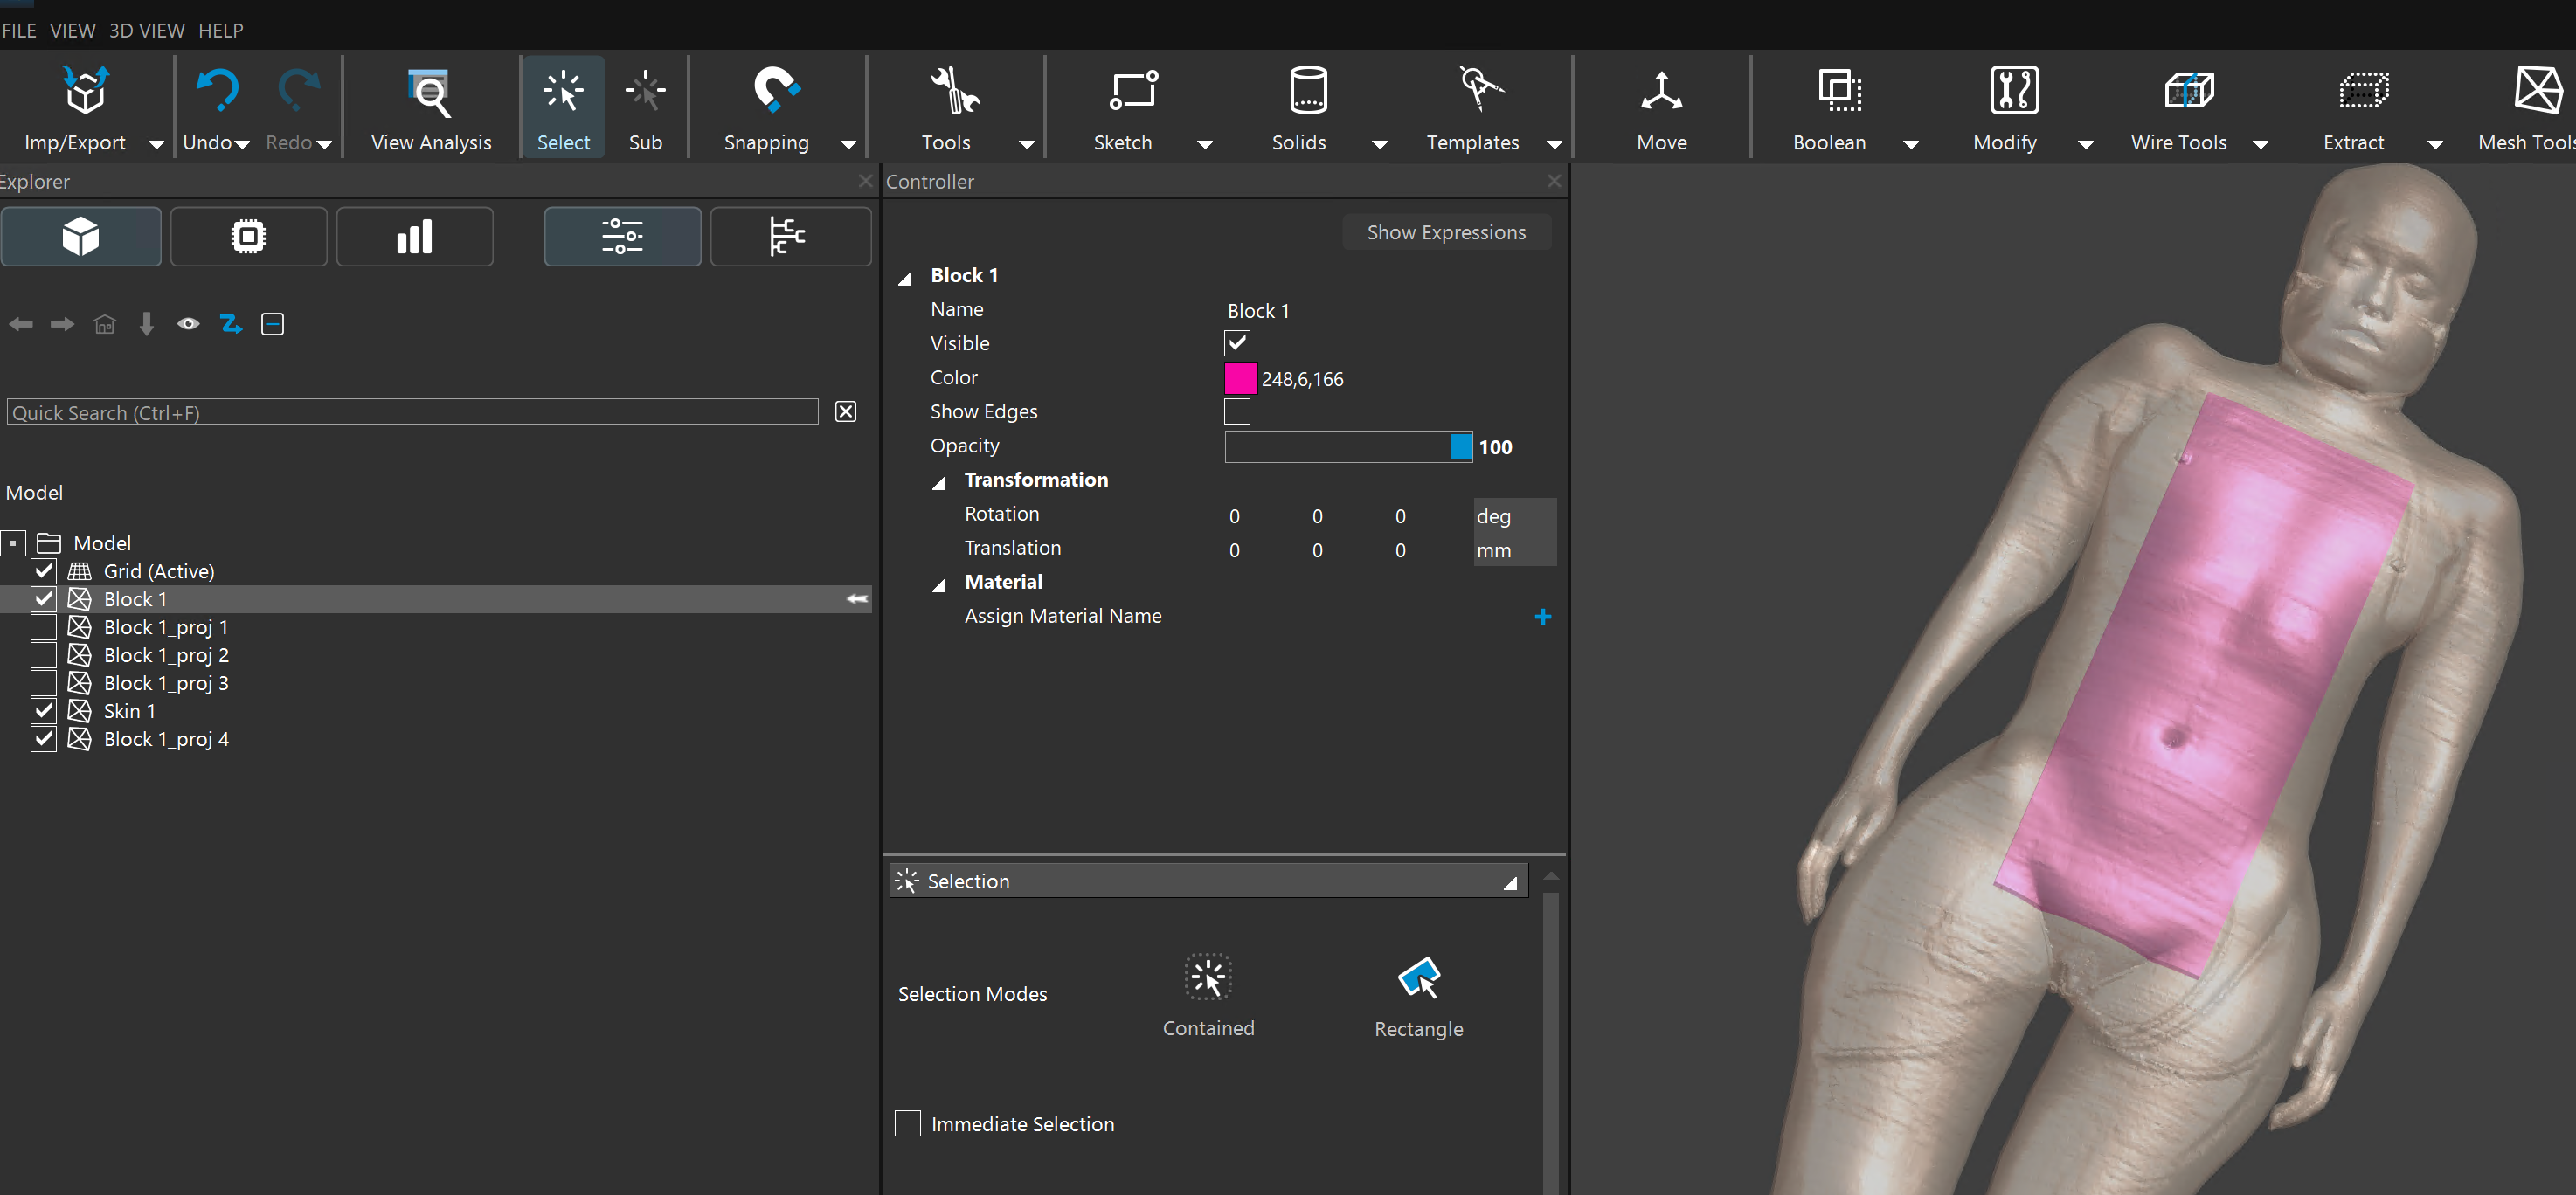Click the Show Expressions button
2576x1195 pixels.
pos(1445,233)
